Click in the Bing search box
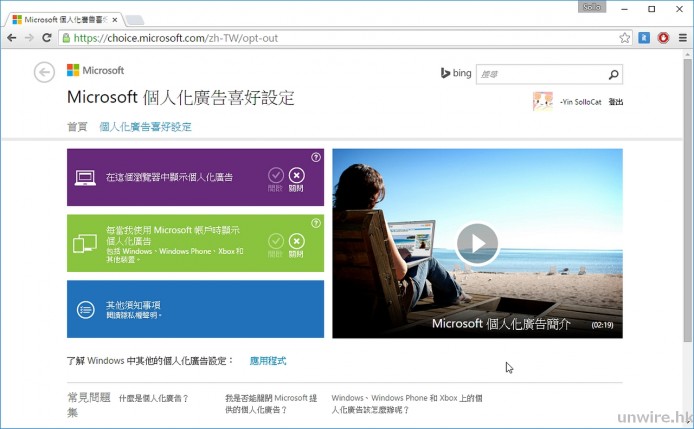 click(540, 74)
